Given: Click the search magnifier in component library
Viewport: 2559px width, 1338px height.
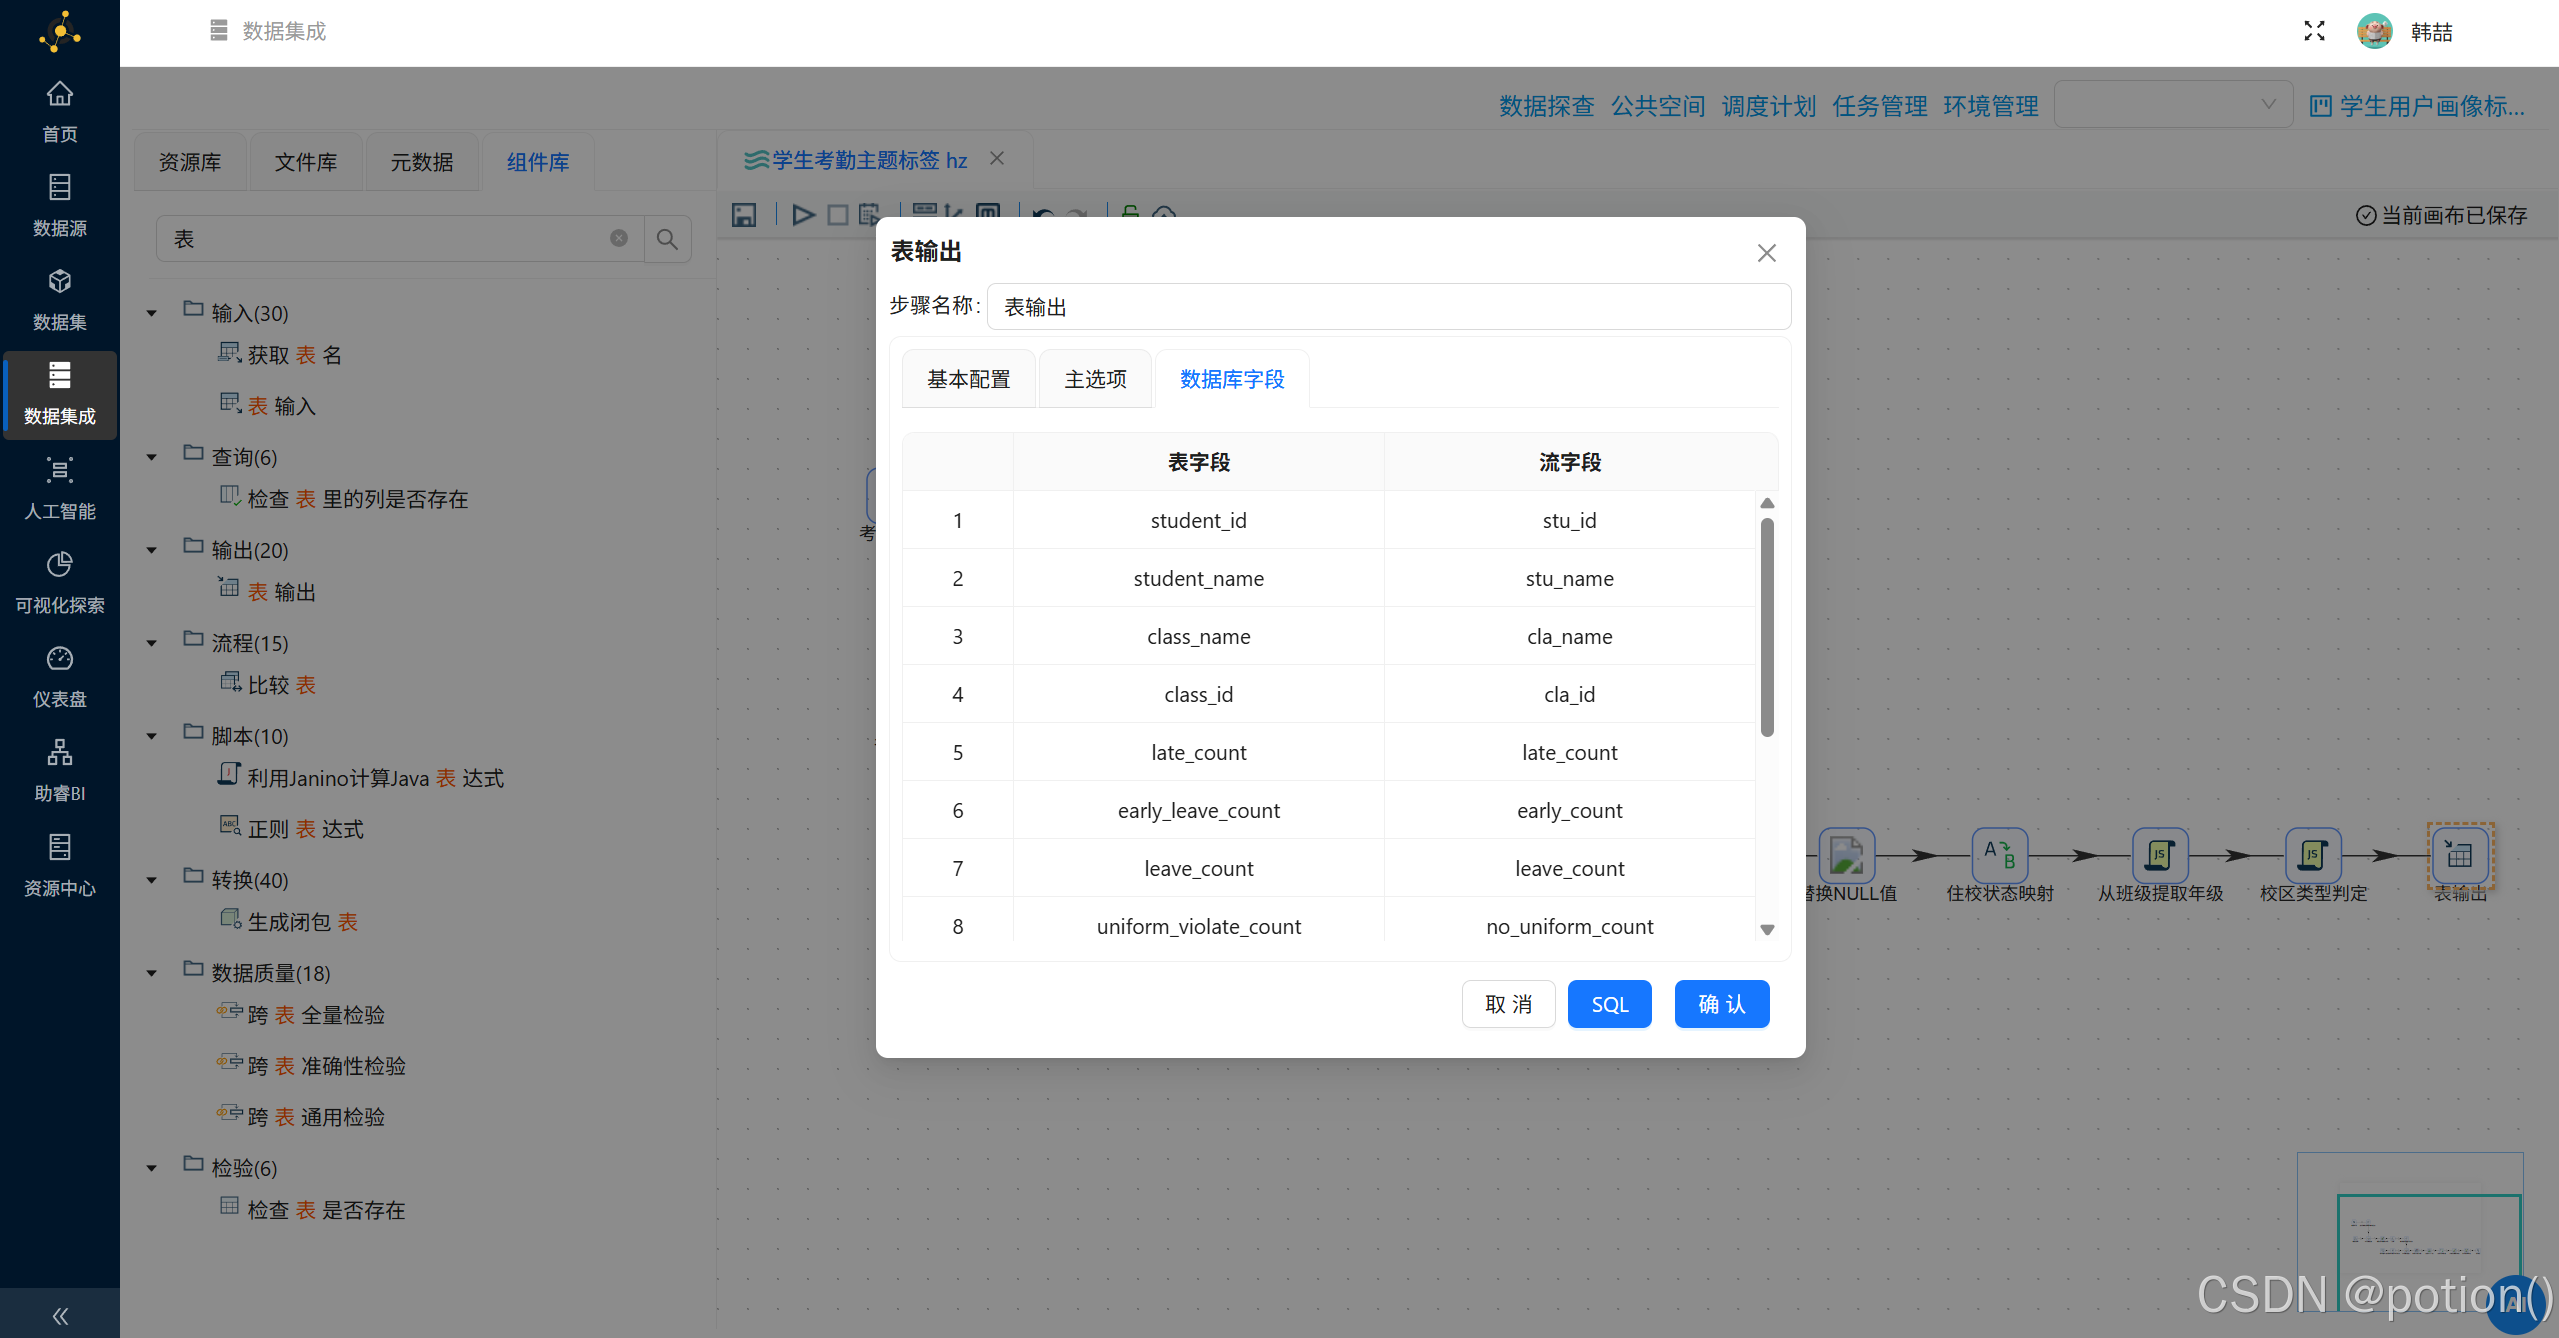Looking at the screenshot, I should pyautogui.click(x=668, y=239).
